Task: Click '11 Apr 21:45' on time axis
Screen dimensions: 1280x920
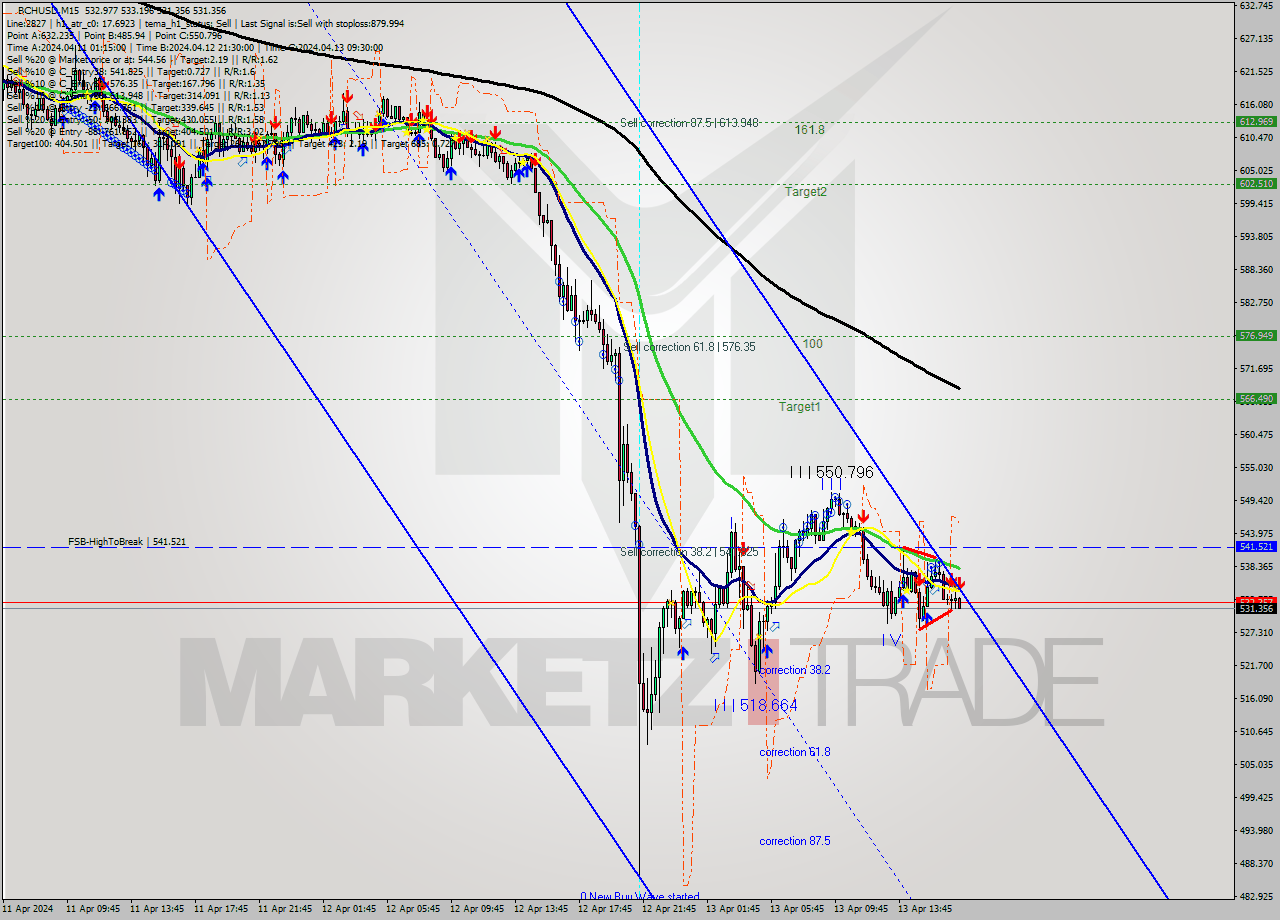Action: (285, 910)
